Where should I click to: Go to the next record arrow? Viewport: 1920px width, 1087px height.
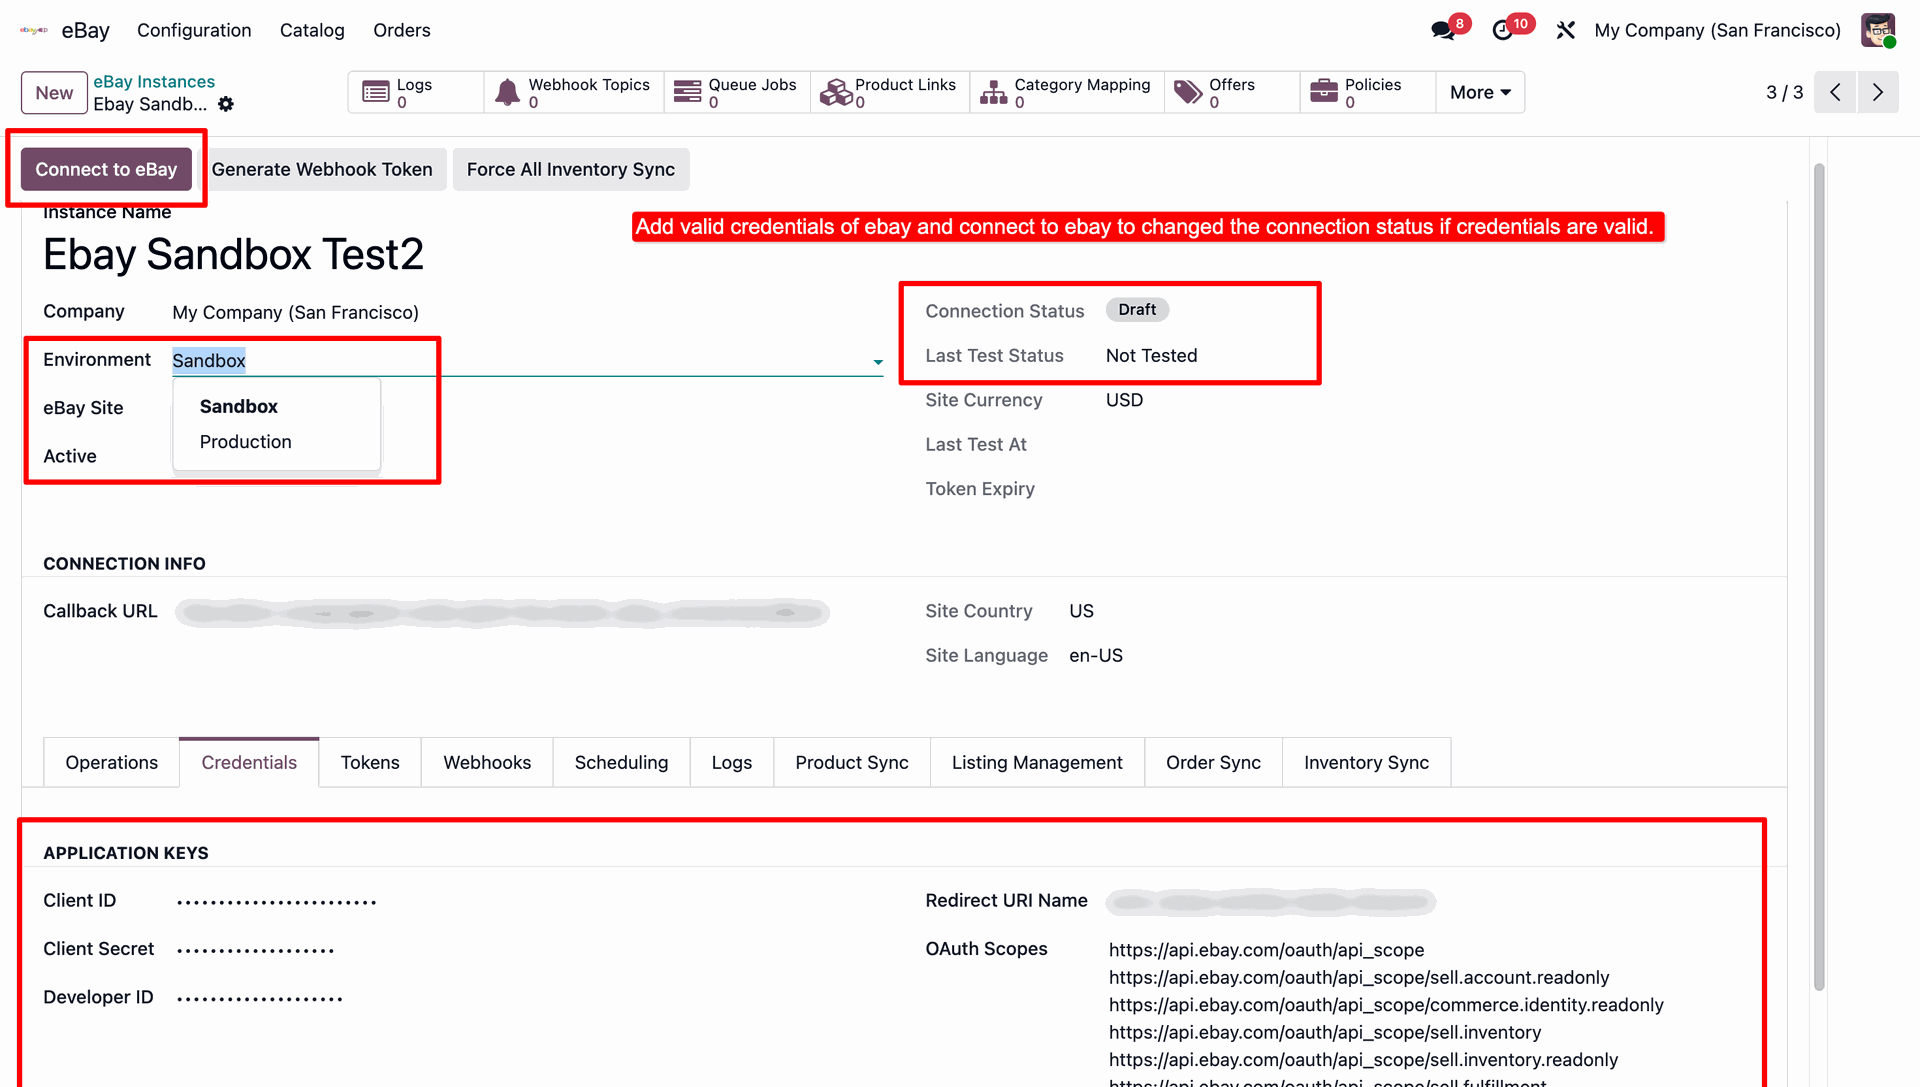(x=1878, y=92)
